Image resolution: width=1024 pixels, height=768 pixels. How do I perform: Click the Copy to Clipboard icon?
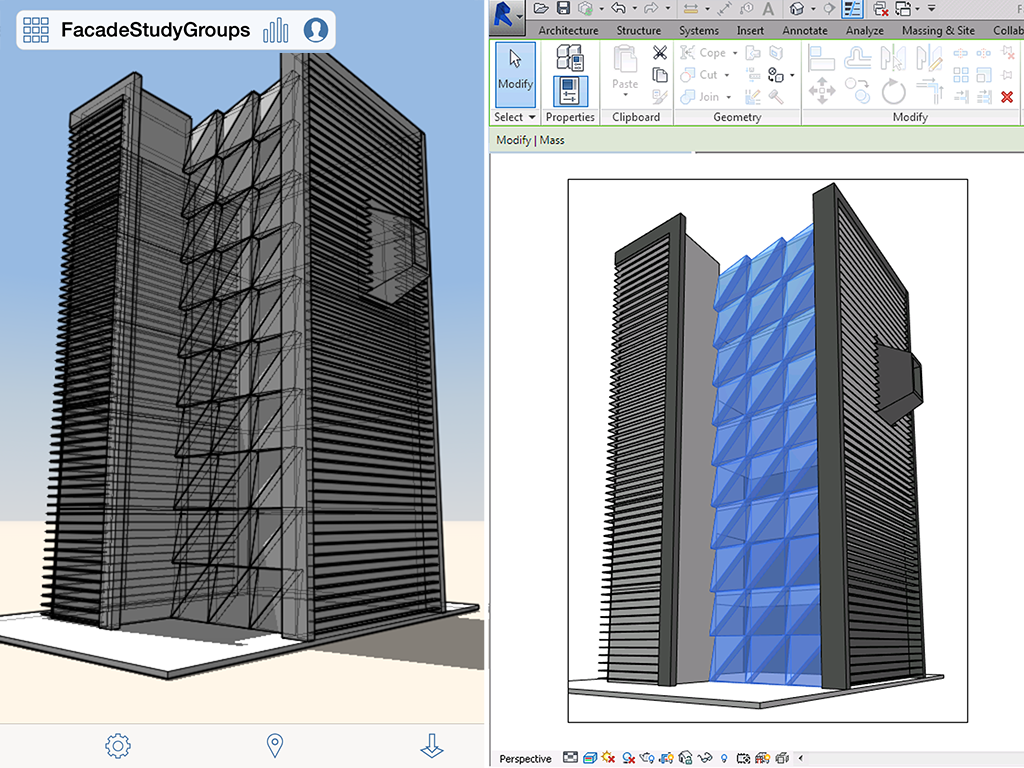tap(660, 75)
